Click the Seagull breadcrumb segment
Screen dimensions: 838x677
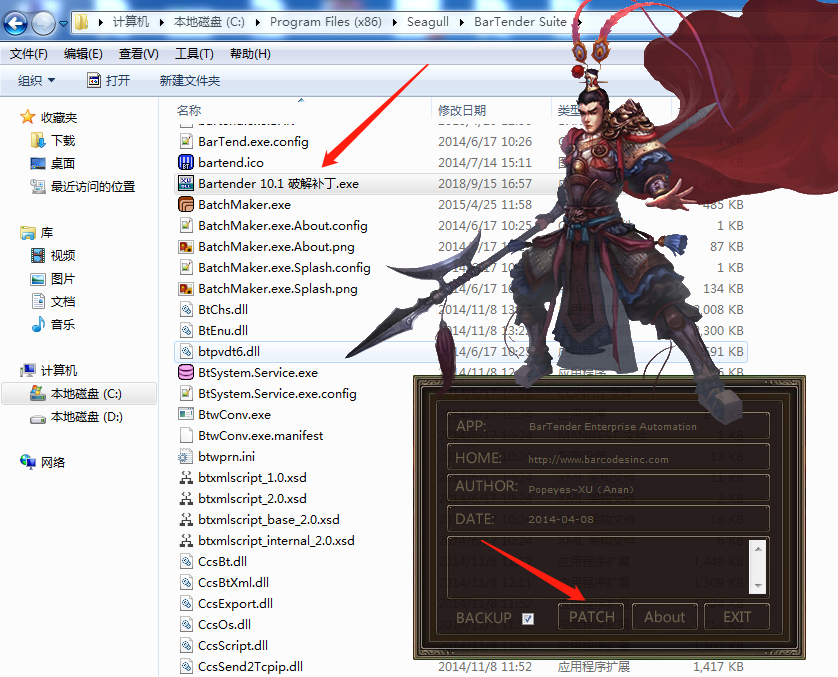pyautogui.click(x=428, y=22)
